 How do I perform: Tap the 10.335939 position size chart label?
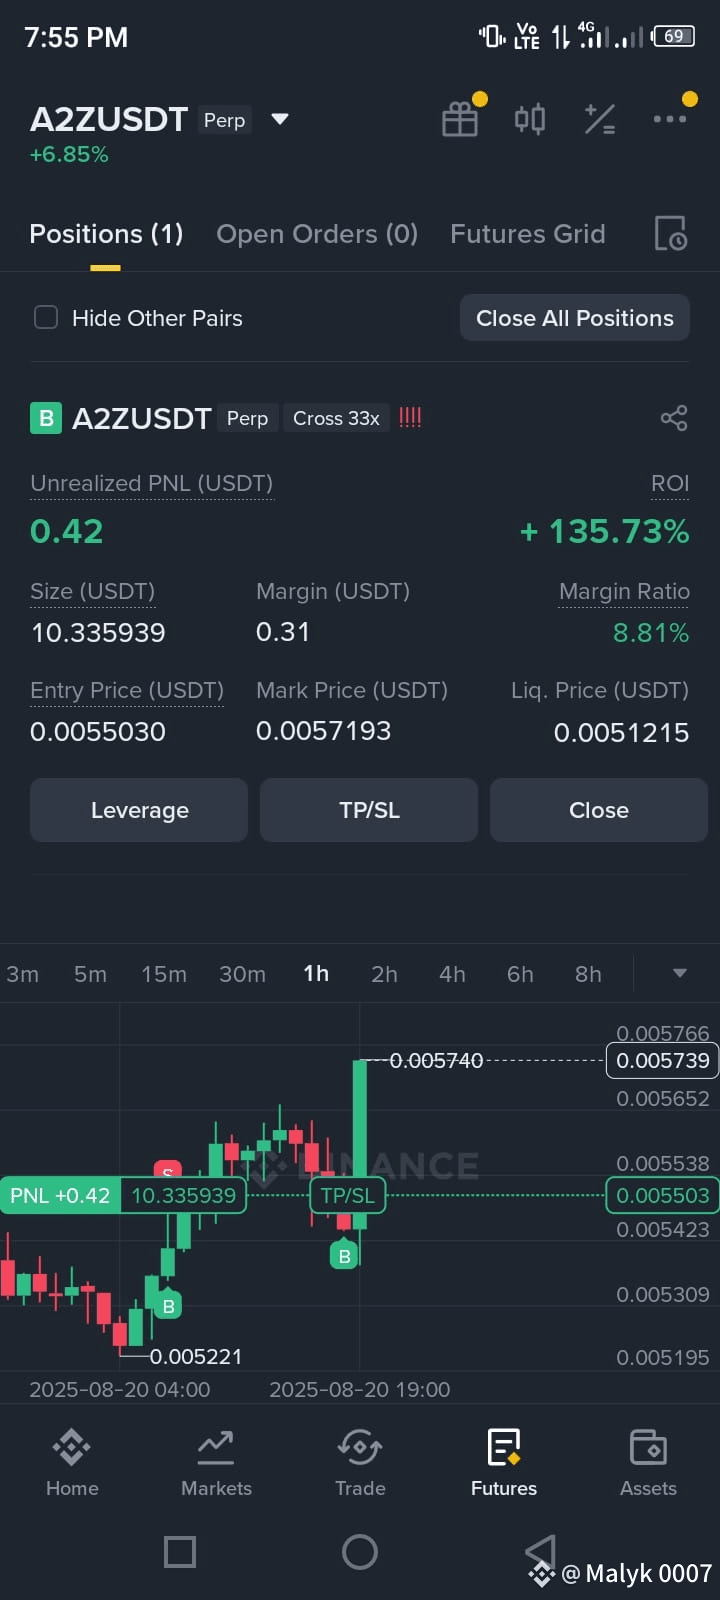(x=183, y=1195)
